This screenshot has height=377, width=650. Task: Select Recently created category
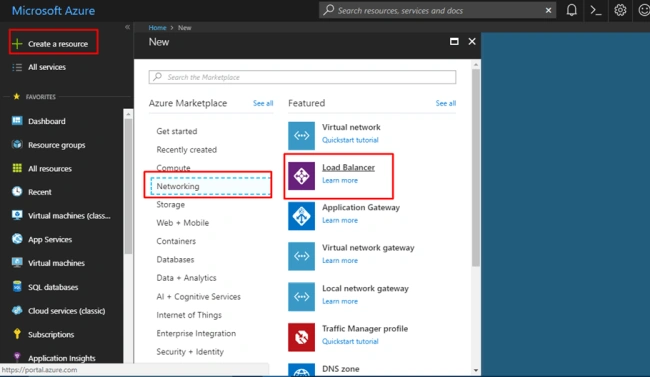(187, 150)
